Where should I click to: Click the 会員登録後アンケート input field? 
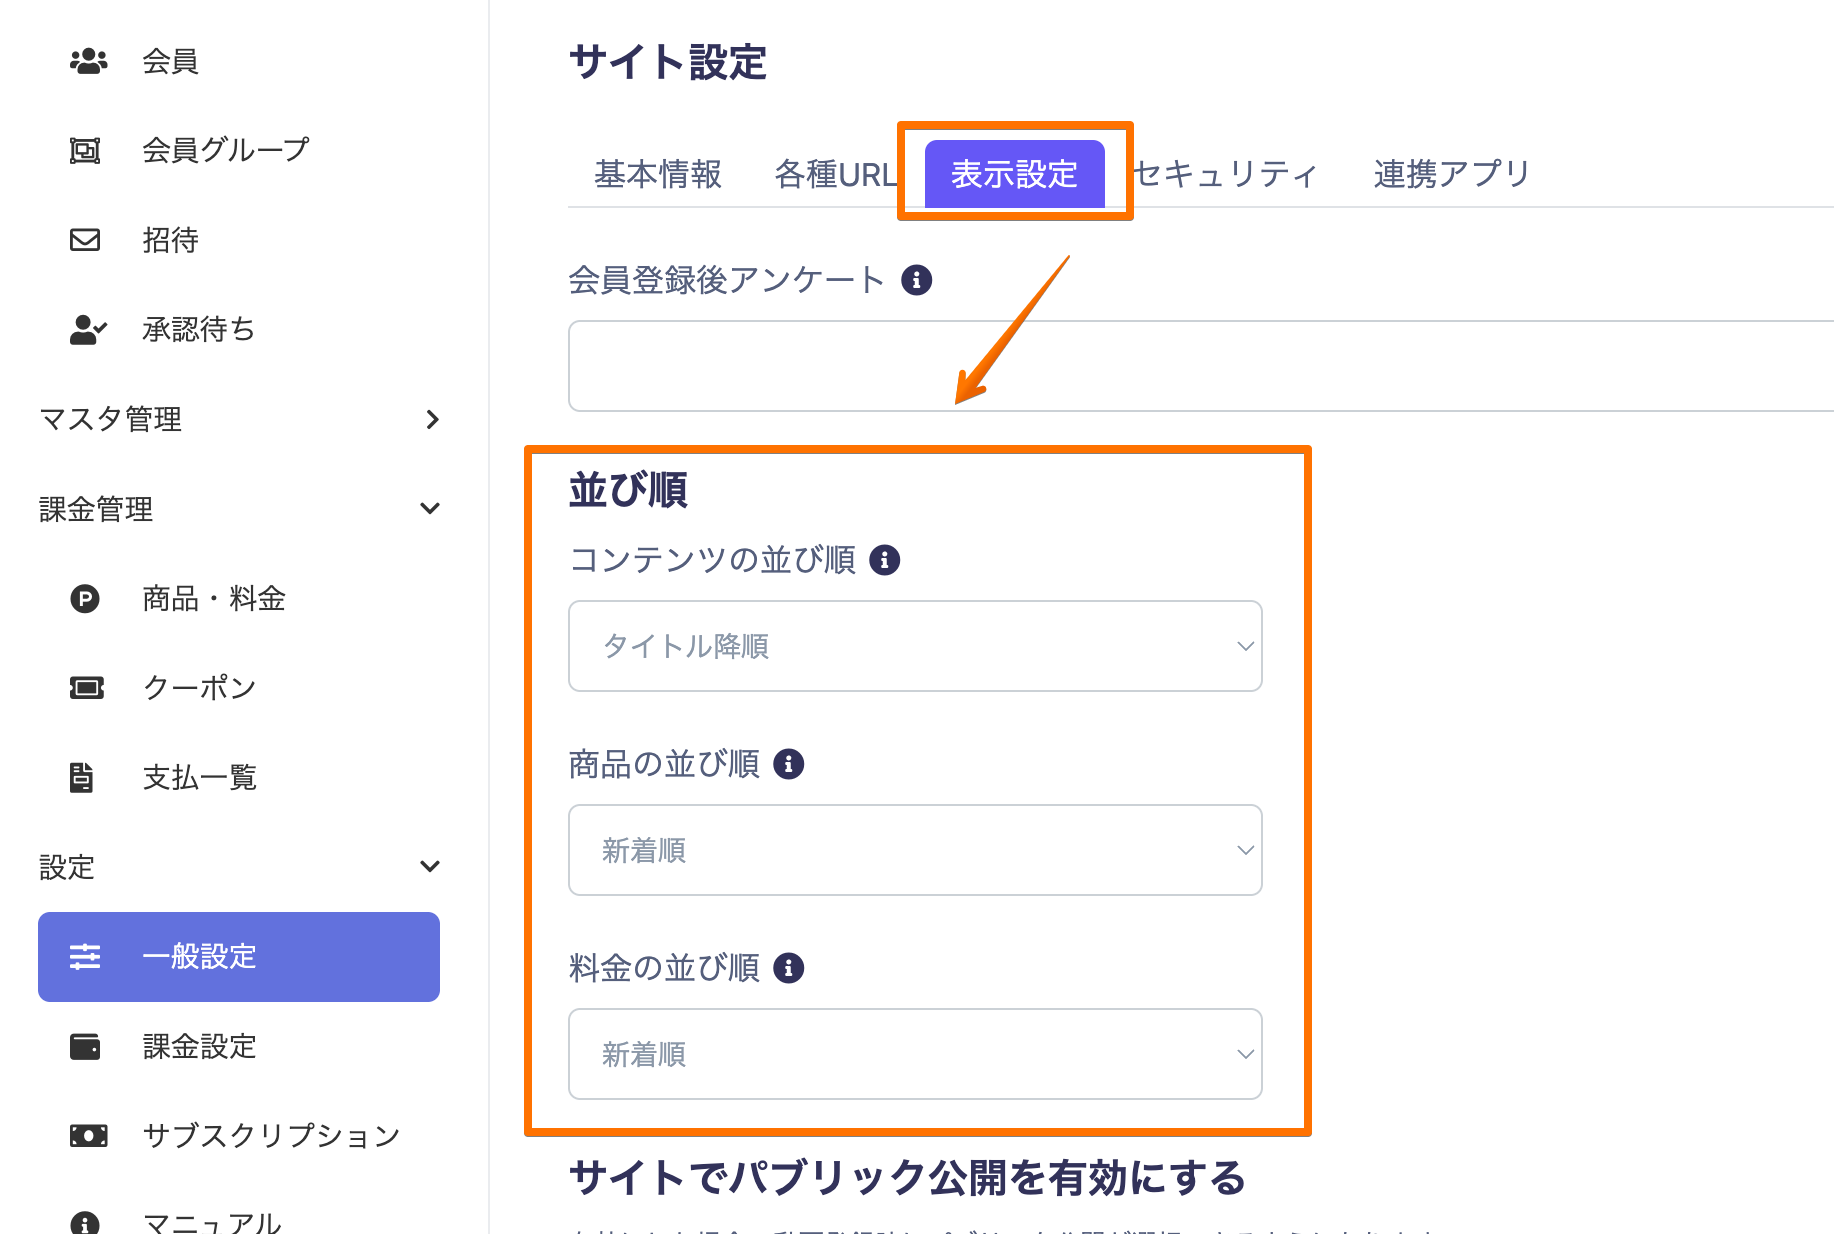(x=1200, y=366)
